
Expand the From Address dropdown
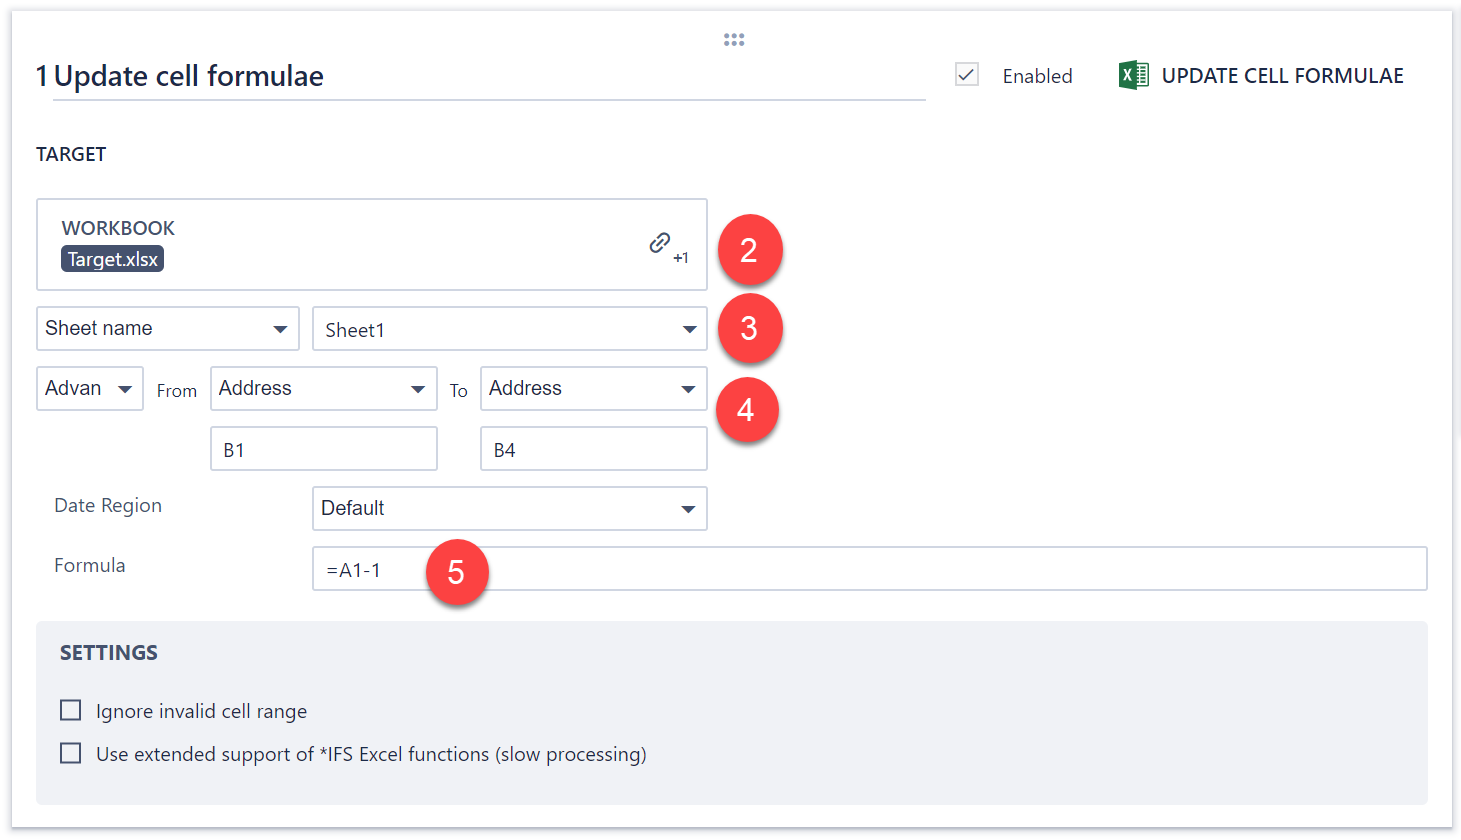click(323, 388)
